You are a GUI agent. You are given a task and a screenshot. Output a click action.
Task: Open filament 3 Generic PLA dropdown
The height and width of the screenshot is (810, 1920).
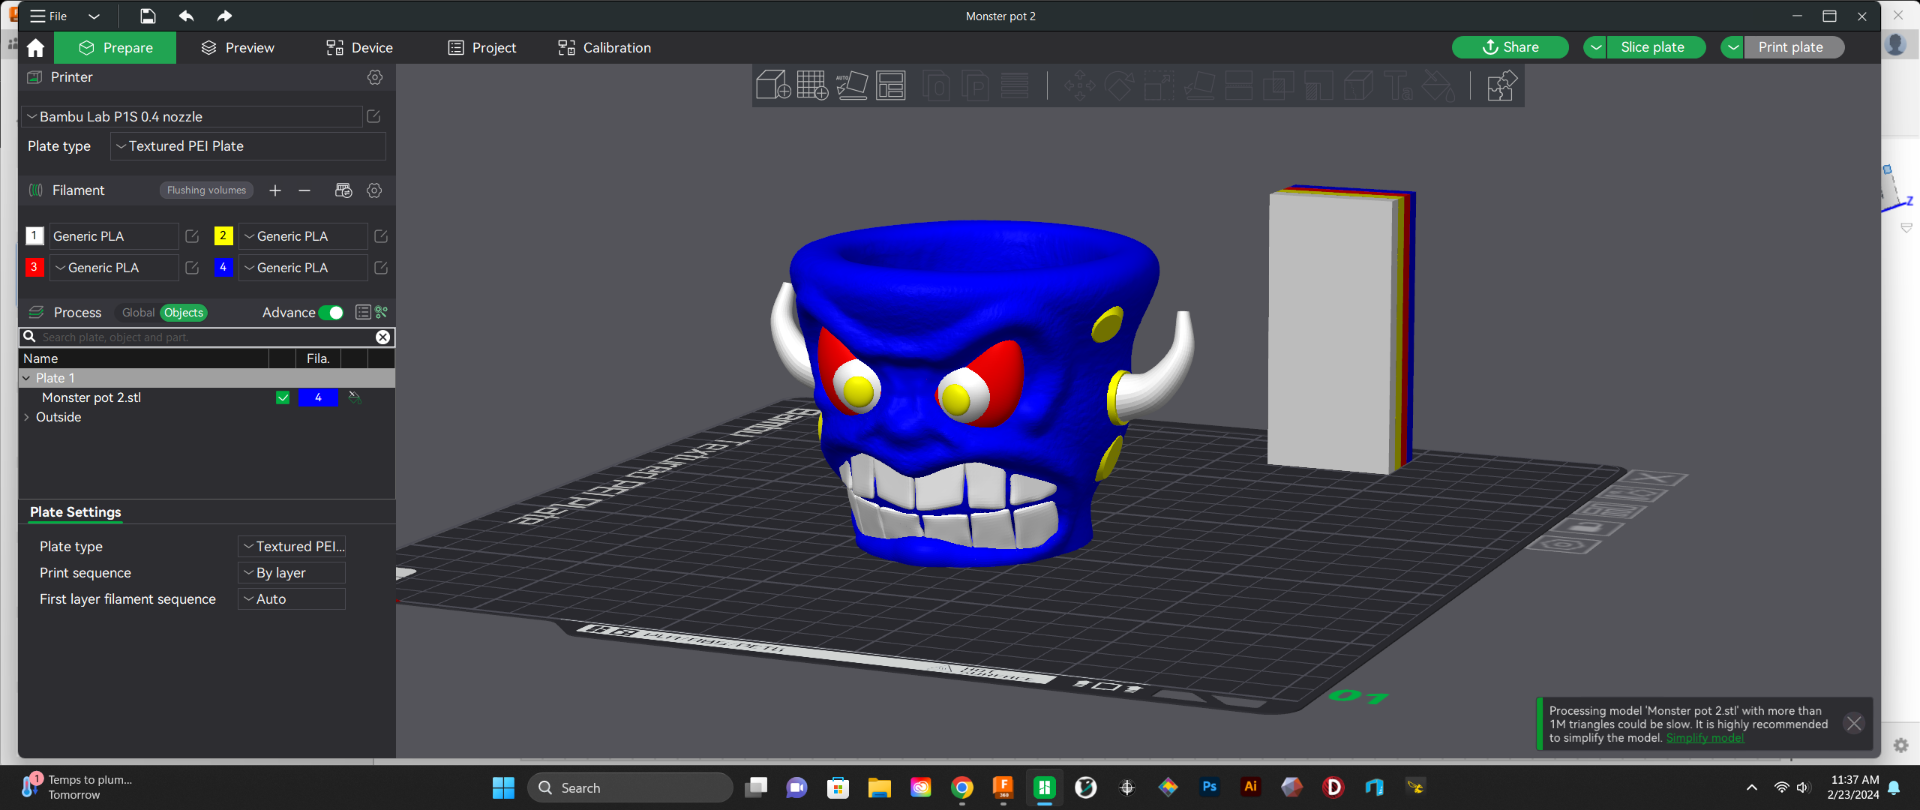[x=114, y=268]
